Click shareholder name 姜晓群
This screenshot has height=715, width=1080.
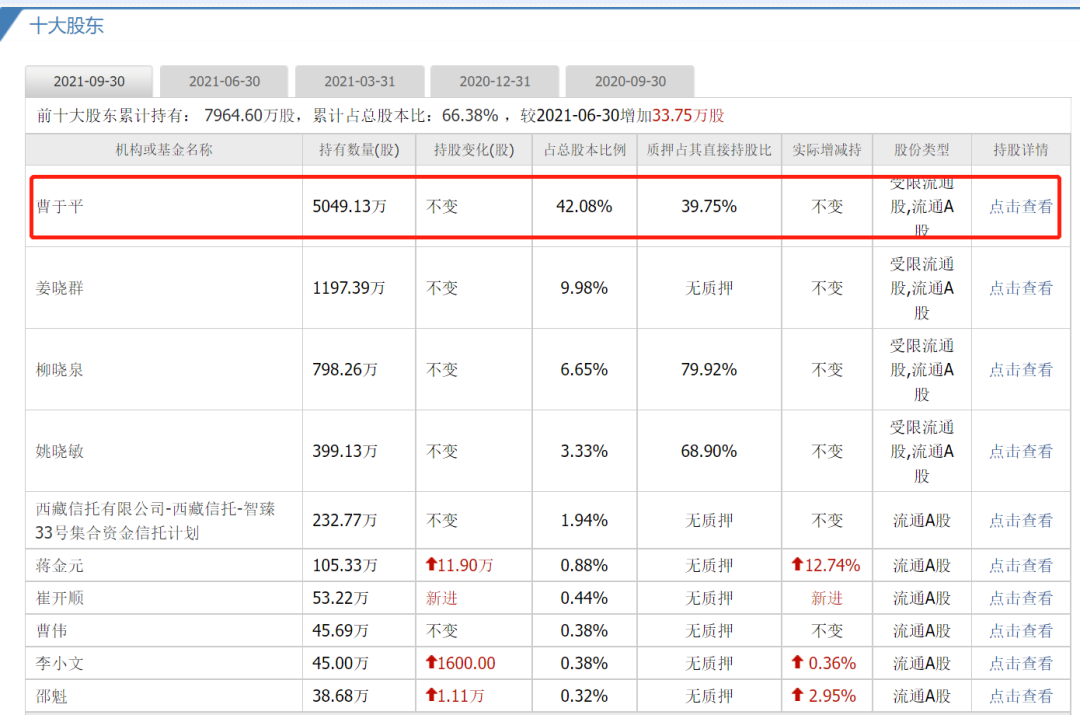(60, 288)
